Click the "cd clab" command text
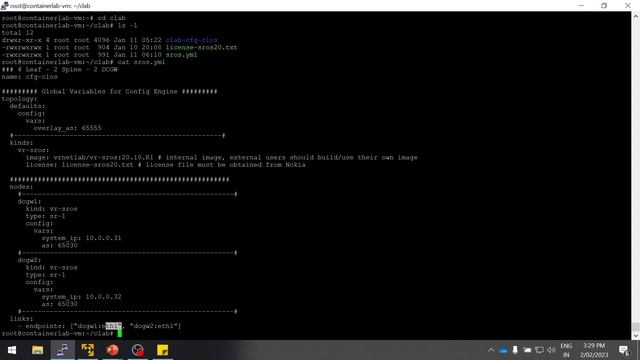640x360 pixels. point(111,18)
